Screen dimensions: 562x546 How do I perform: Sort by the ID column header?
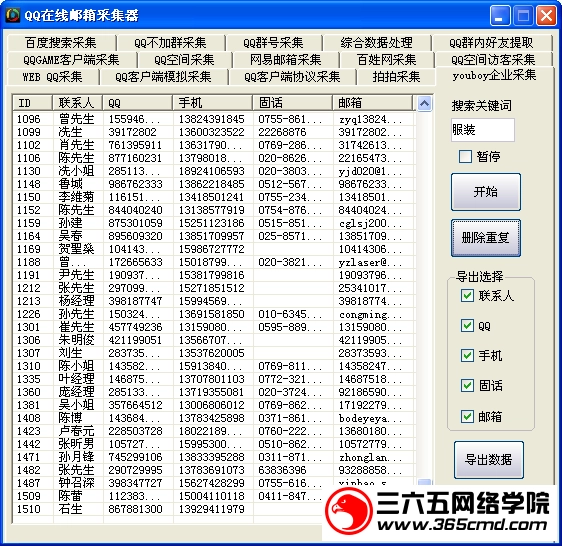[32, 103]
